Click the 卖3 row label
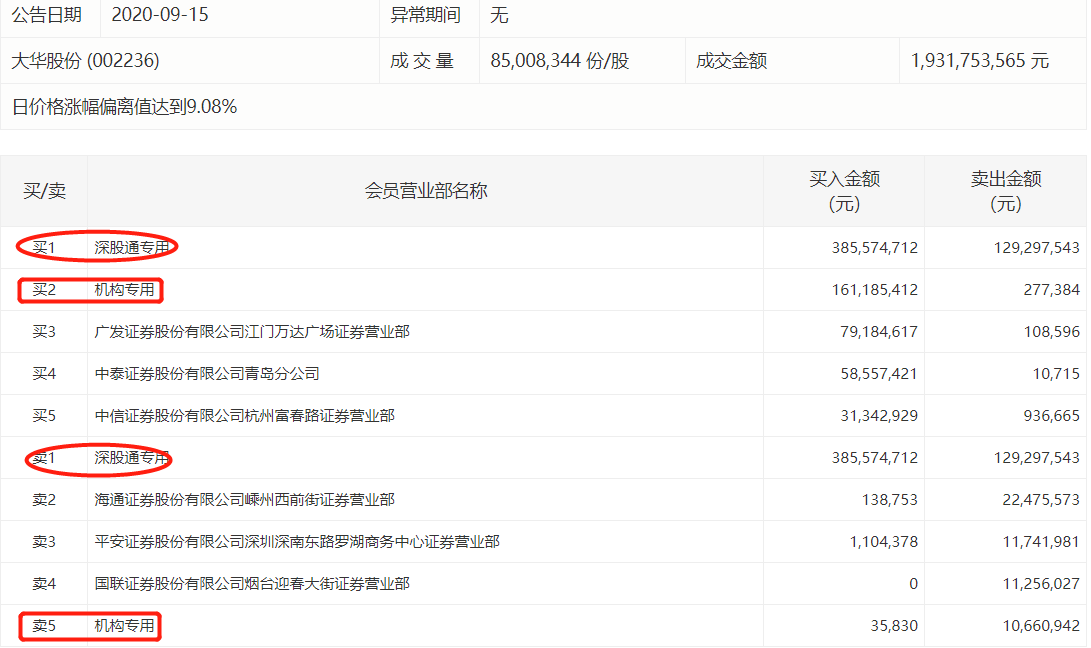 [44, 542]
